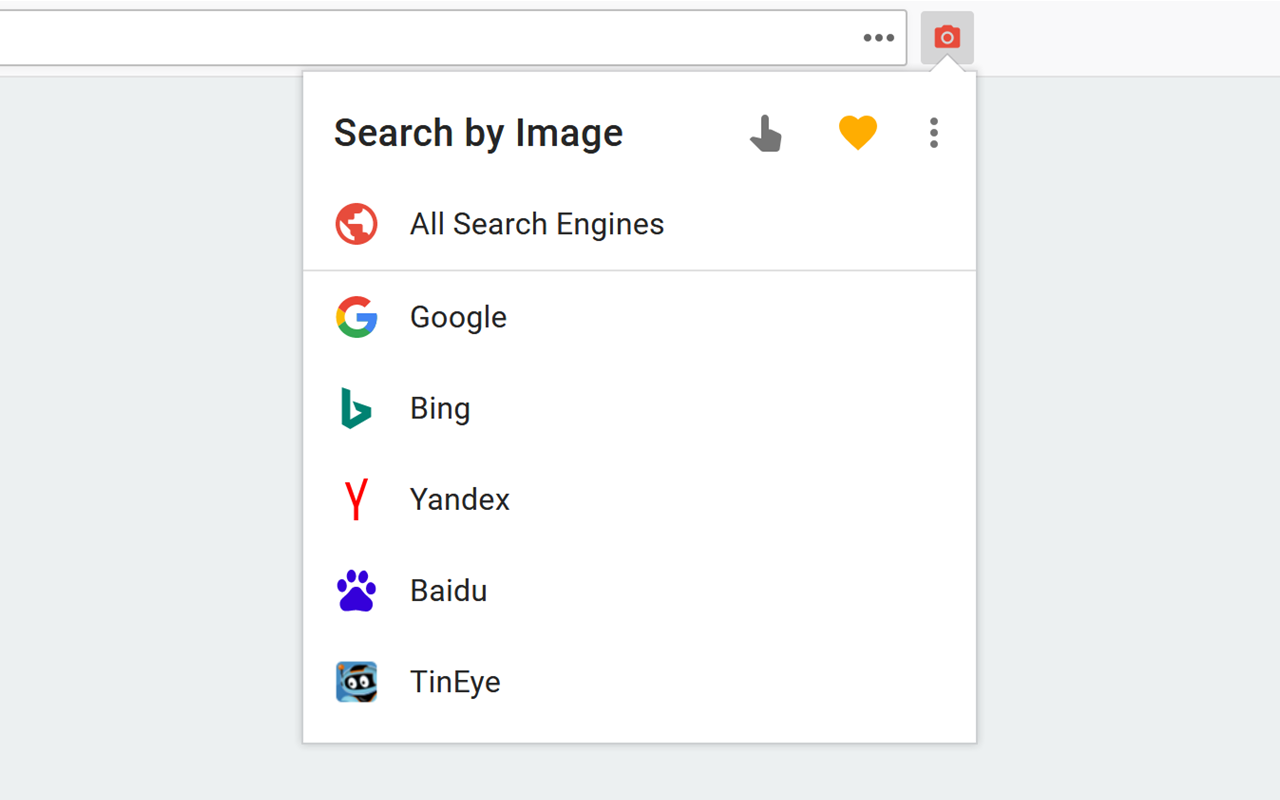Screen dimensions: 1280x800
Task: Search with Google menu entry
Action: pyautogui.click(x=458, y=317)
